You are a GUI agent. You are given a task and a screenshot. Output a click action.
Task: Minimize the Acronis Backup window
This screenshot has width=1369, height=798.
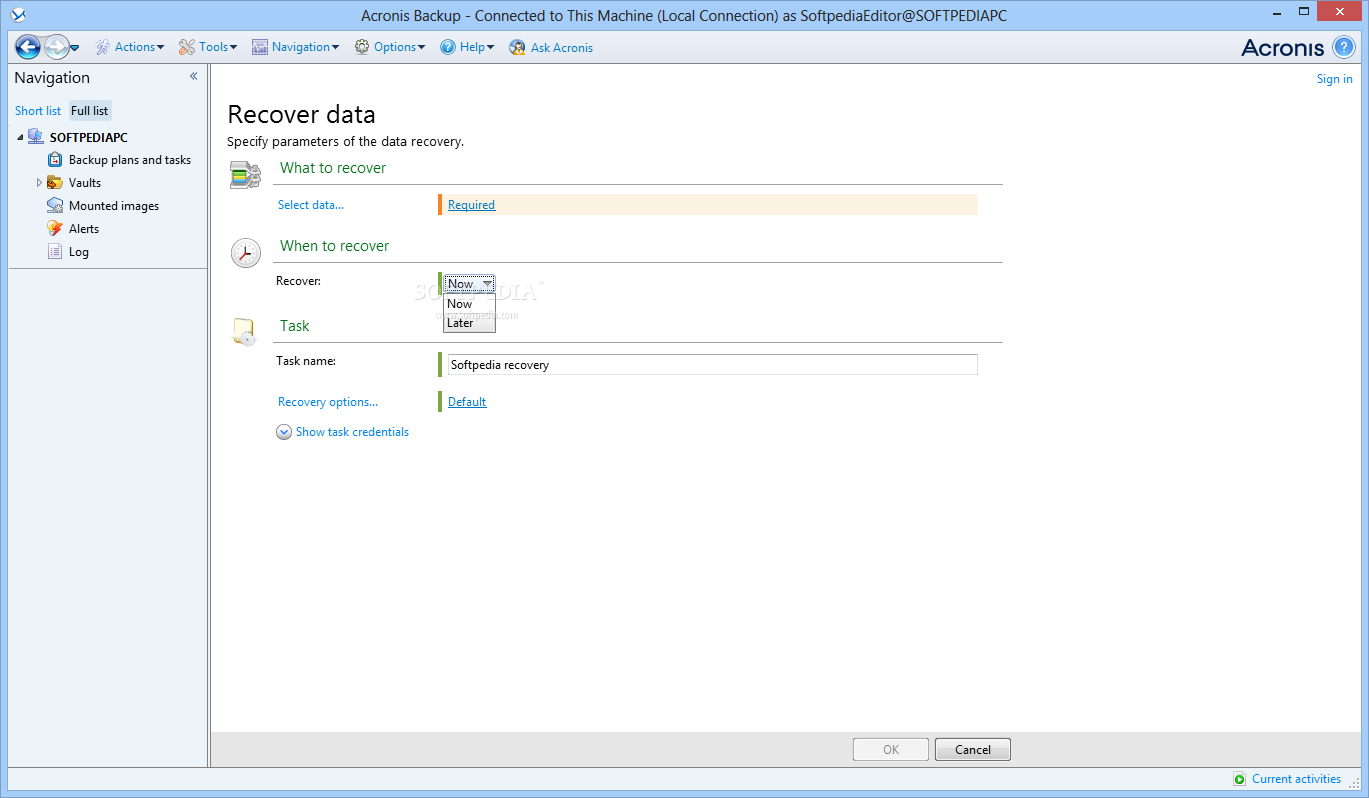click(x=1276, y=14)
